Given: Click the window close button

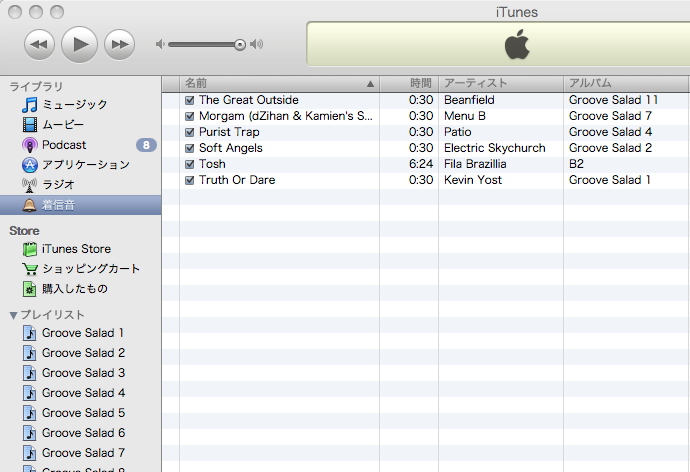Looking at the screenshot, I should [x=15, y=12].
